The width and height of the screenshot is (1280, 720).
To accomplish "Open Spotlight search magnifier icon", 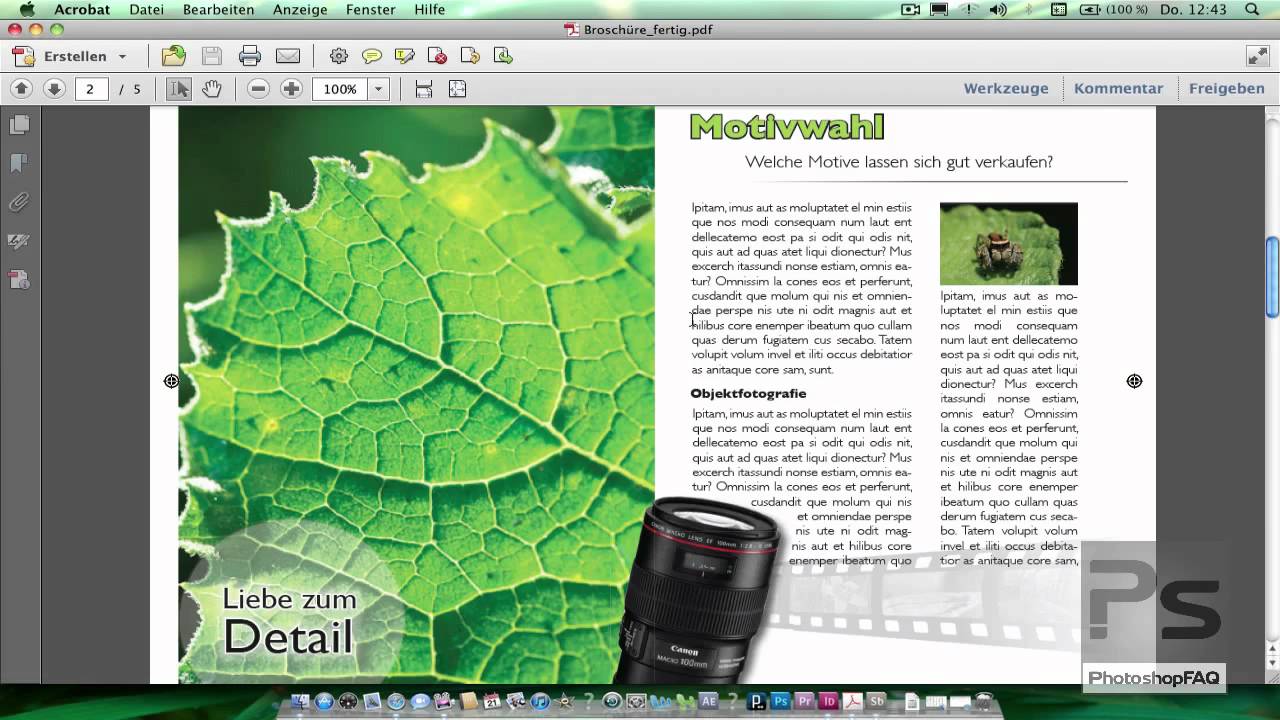I will (x=1252, y=9).
